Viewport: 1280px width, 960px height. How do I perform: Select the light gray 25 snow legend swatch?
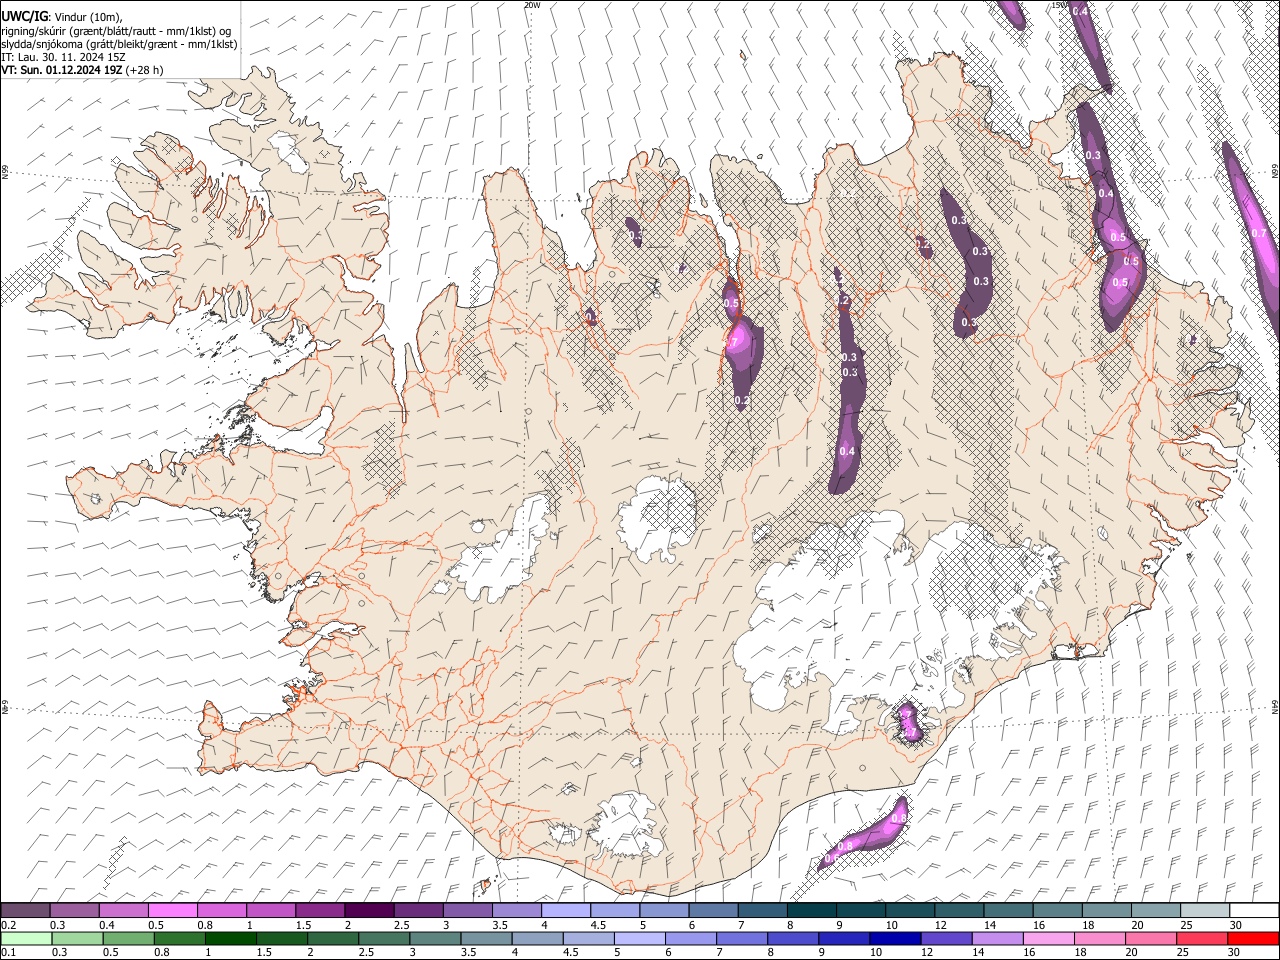(1205, 911)
